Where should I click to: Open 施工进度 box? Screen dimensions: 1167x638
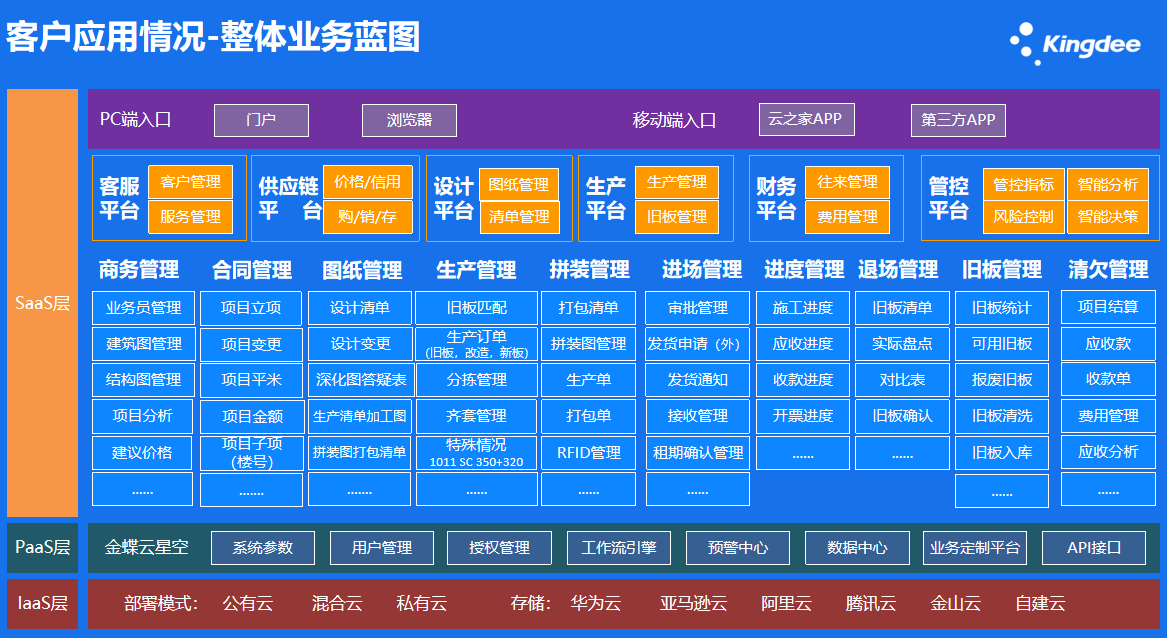(803, 307)
